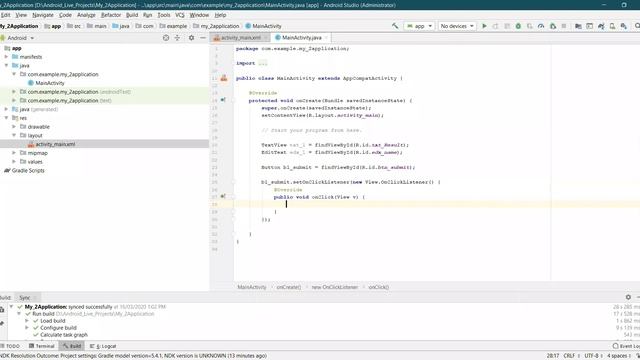
Task: Click the Stop square icon in toolbar
Action: (x=564, y=26)
